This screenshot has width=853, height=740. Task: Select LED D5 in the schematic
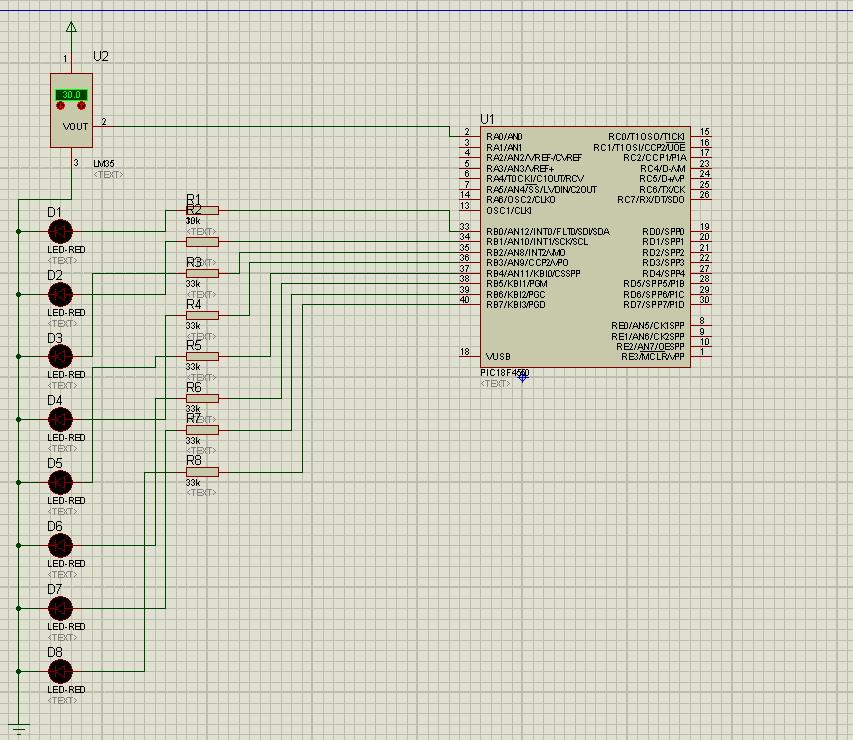point(61,483)
